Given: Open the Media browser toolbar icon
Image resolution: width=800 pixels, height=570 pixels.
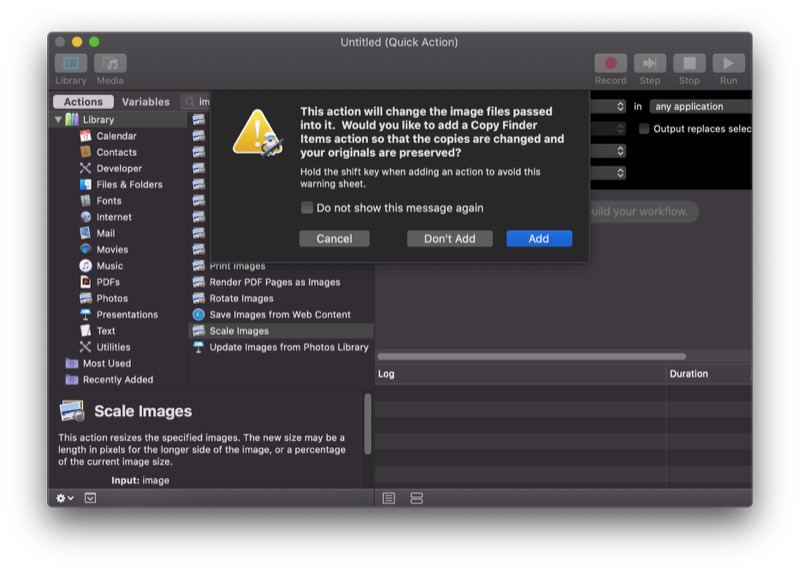Looking at the screenshot, I should coord(110,63).
